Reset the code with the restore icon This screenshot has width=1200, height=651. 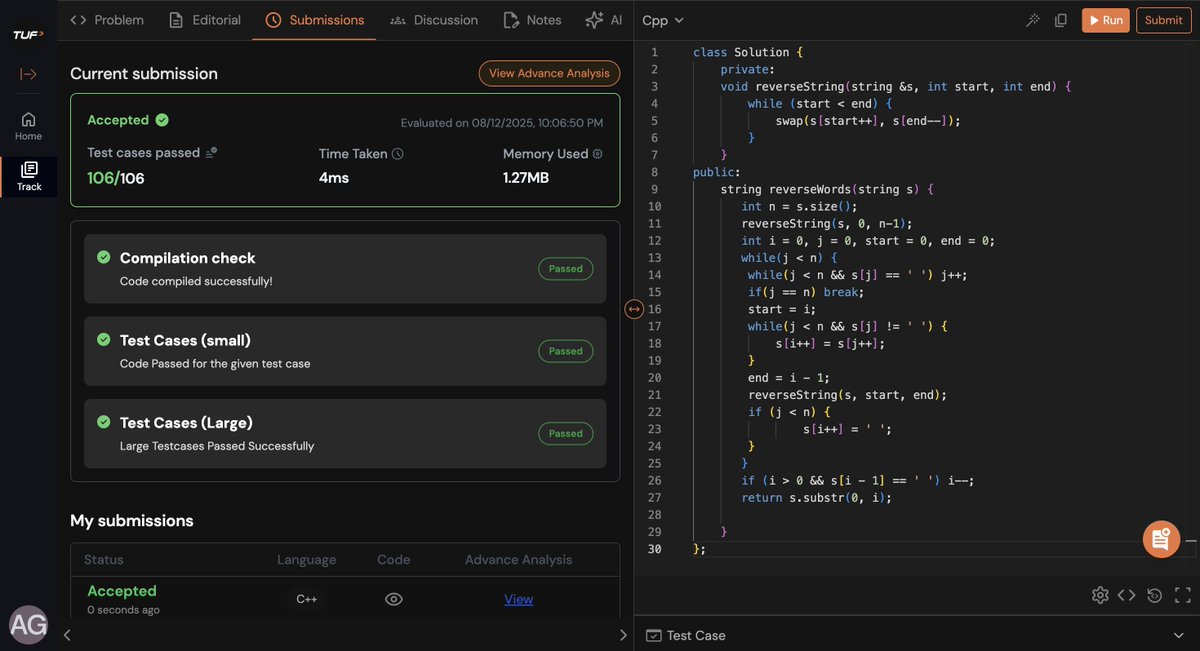tap(1154, 594)
